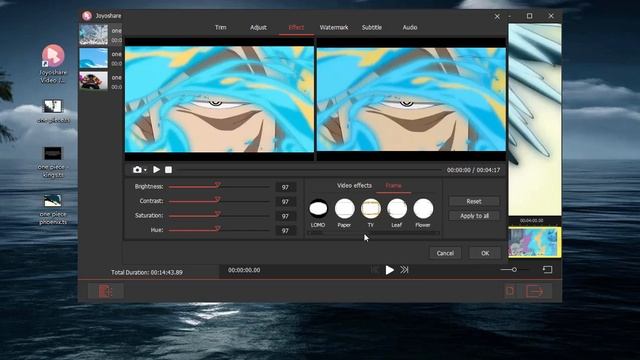Open second desktop video file icon
Screen dimensions: 640x360
[53, 111]
